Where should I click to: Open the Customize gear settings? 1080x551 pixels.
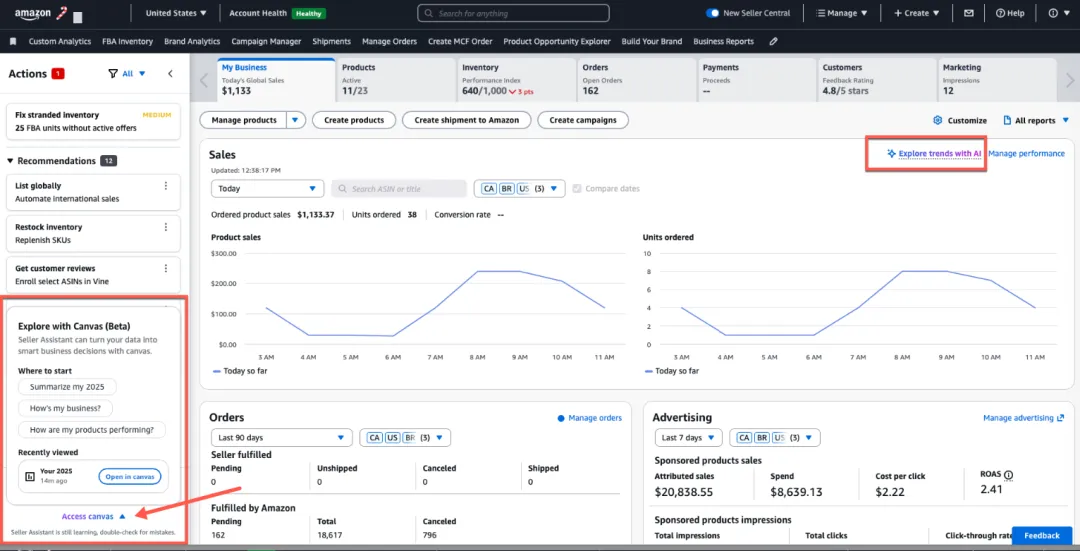[x=959, y=120]
